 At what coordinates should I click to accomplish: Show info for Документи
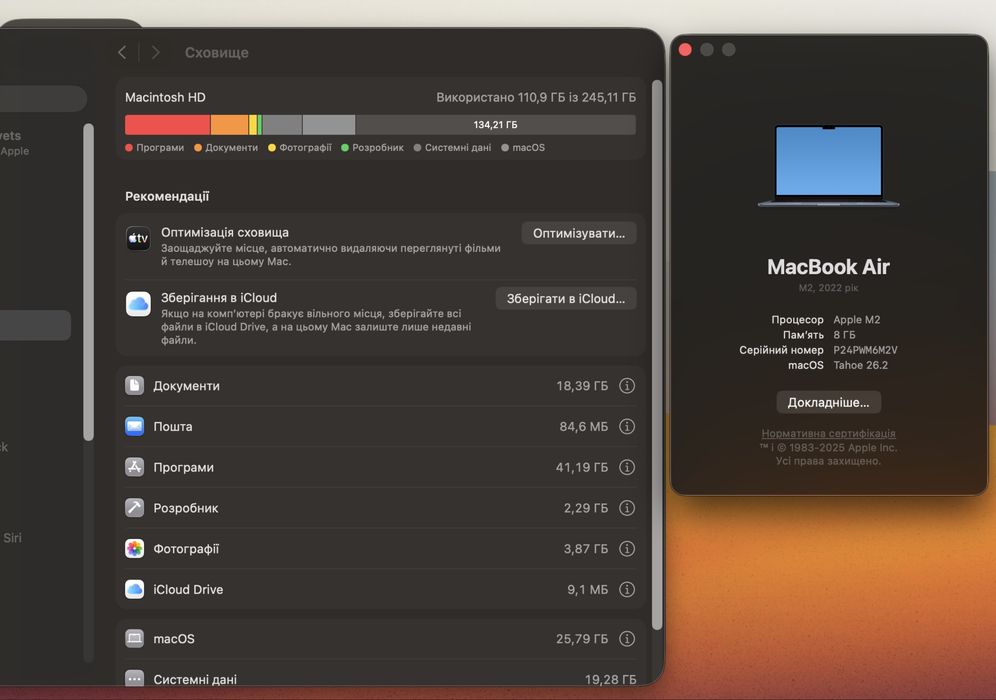627,386
